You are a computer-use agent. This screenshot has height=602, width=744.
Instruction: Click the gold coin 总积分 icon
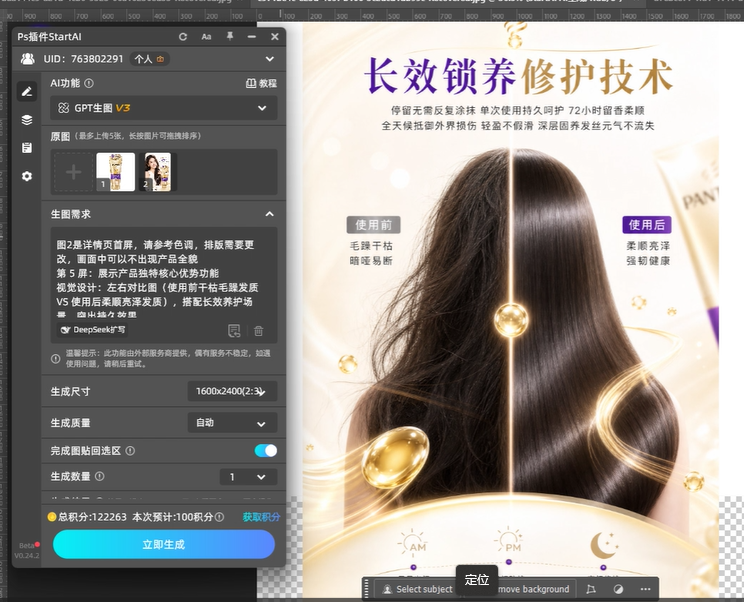tap(52, 517)
